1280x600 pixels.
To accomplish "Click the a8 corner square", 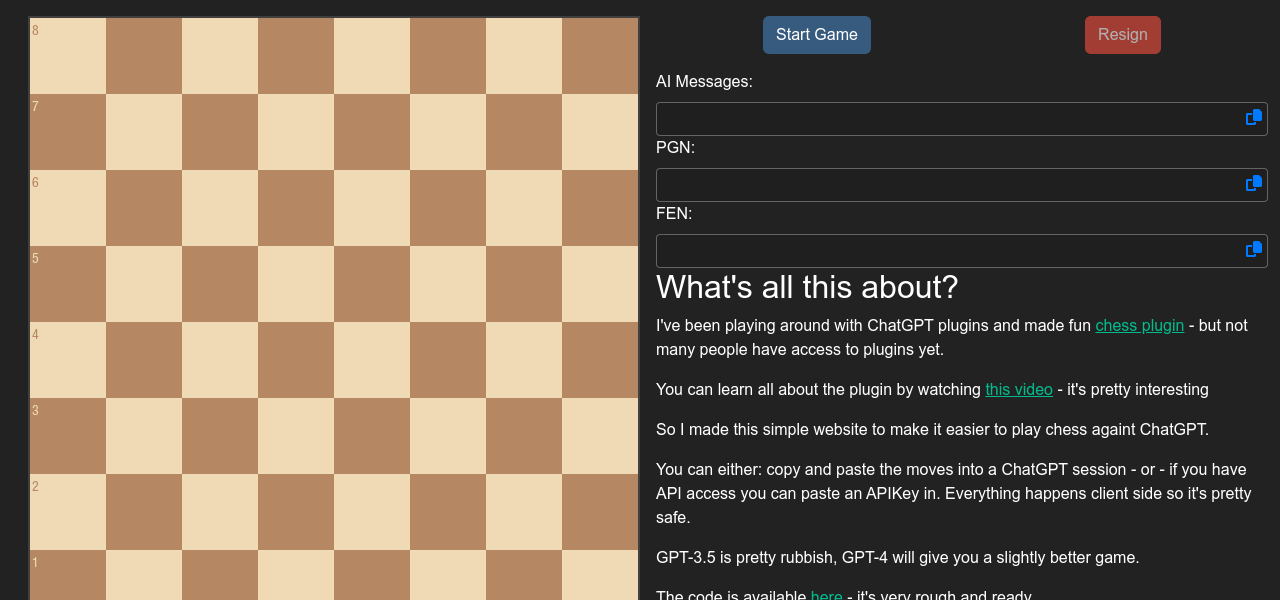I will (68, 56).
